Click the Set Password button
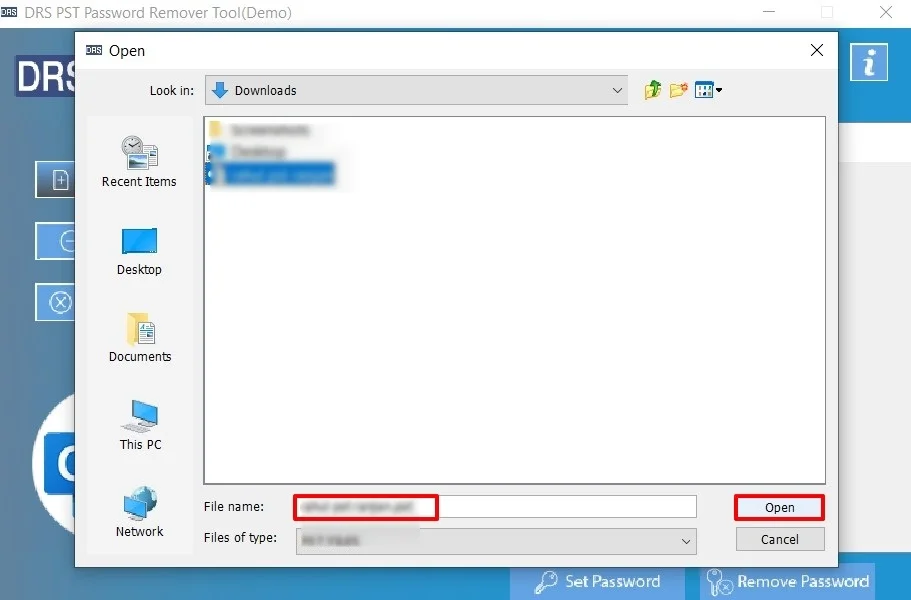The height and width of the screenshot is (600, 911). pyautogui.click(x=597, y=581)
